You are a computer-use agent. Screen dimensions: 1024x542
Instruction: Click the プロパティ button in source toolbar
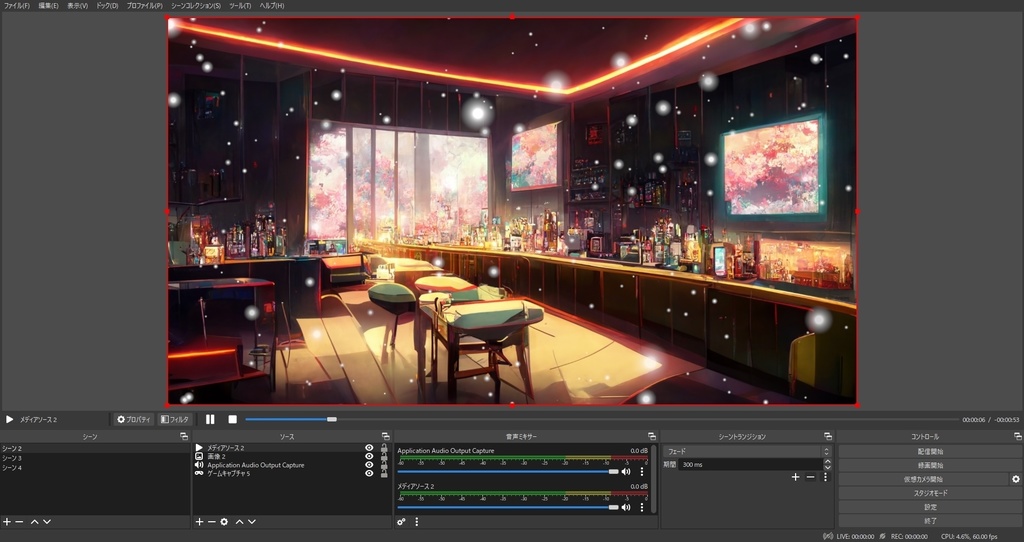[x=134, y=419]
